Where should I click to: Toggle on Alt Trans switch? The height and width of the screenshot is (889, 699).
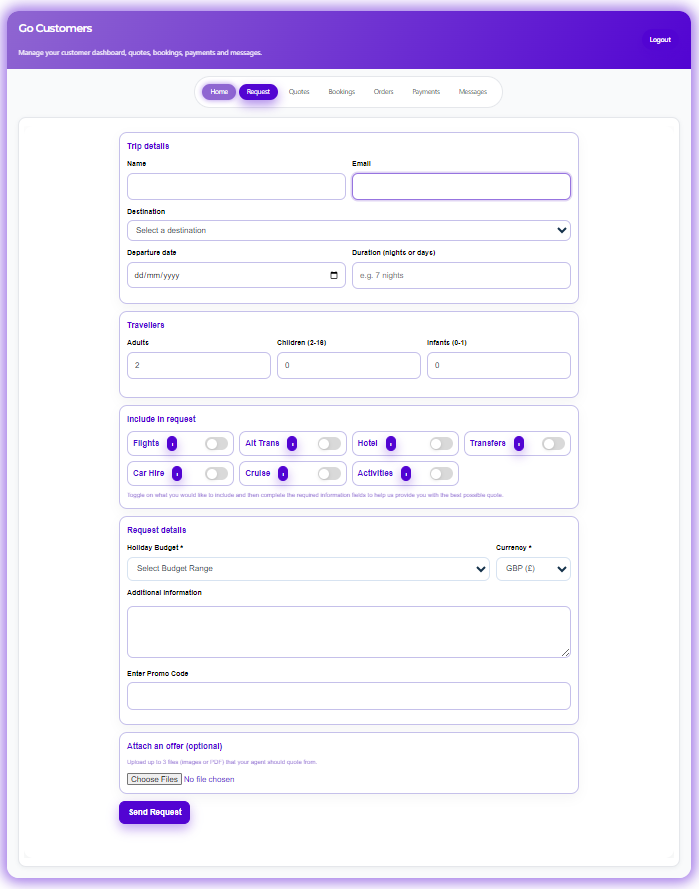tap(329, 443)
